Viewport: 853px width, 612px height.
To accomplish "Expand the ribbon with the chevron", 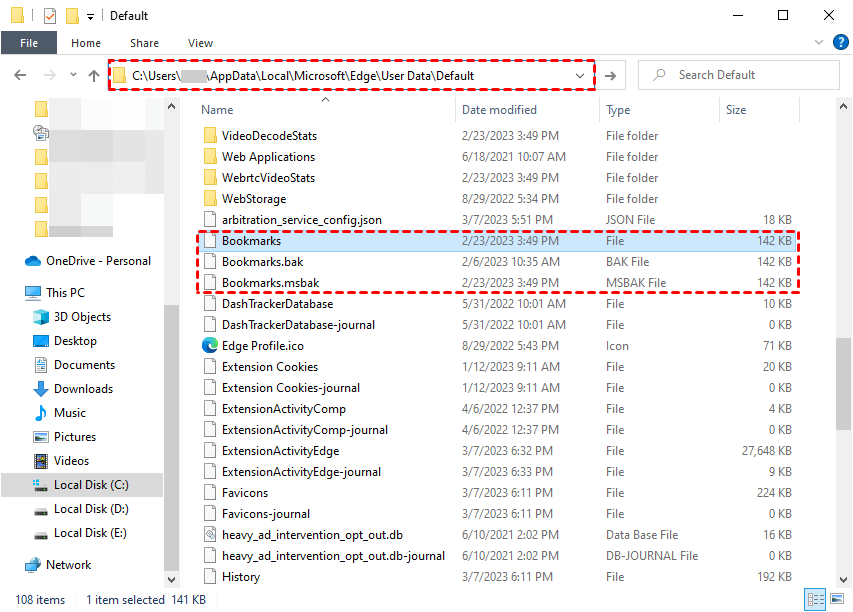I will [818, 42].
